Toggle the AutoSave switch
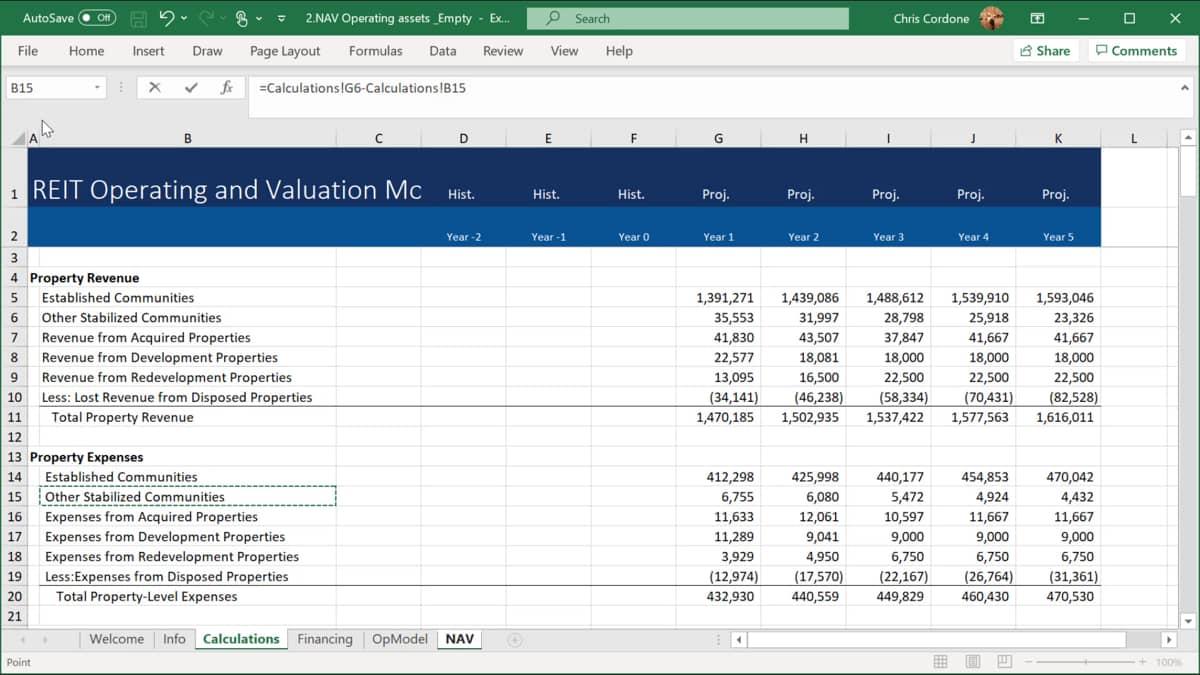Screen dimensions: 1200x675 97,18
